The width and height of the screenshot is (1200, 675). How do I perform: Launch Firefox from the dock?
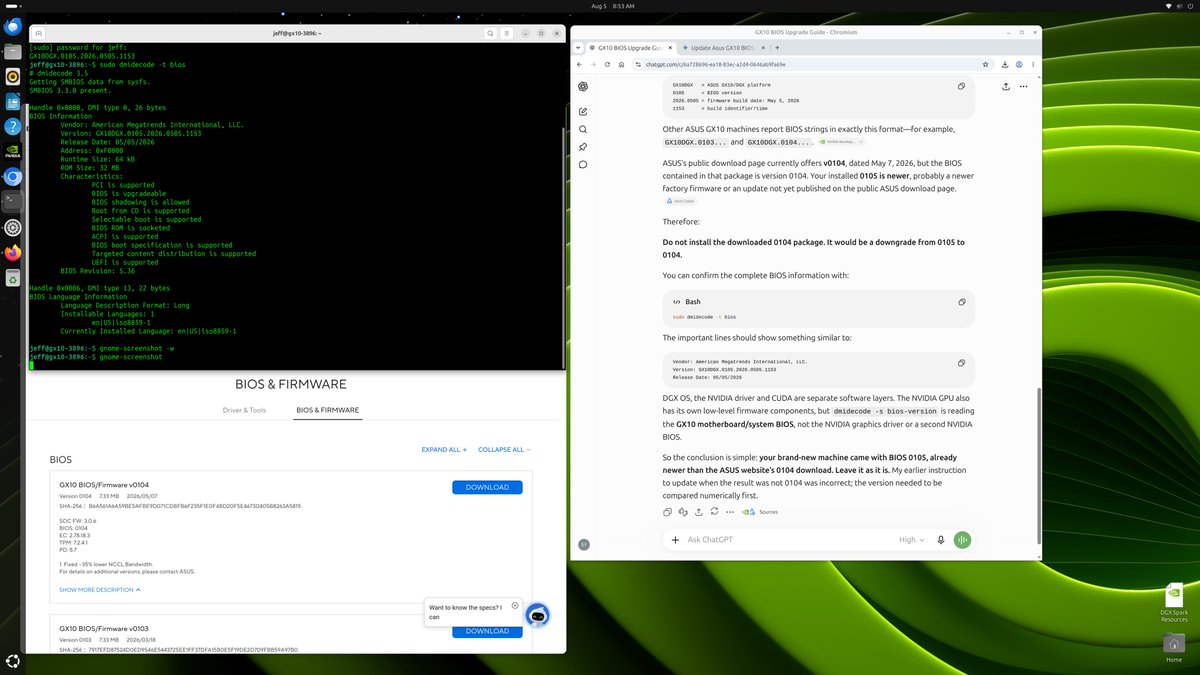click(13, 253)
